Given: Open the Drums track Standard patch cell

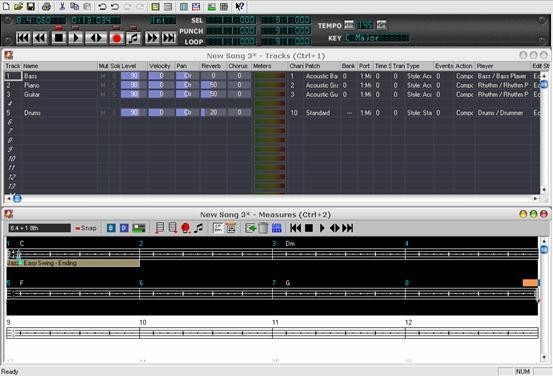Looking at the screenshot, I should point(321,113).
